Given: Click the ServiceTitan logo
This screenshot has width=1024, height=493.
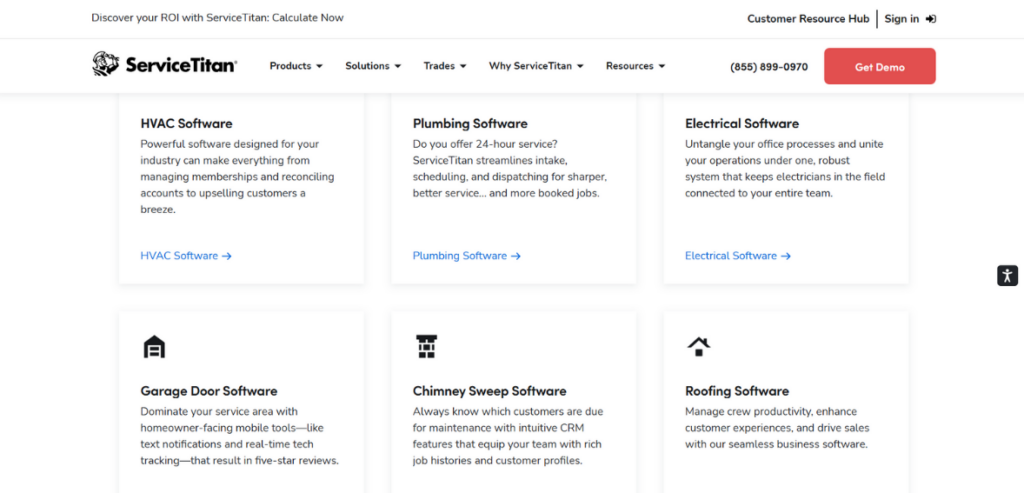Looking at the screenshot, I should (164, 65).
